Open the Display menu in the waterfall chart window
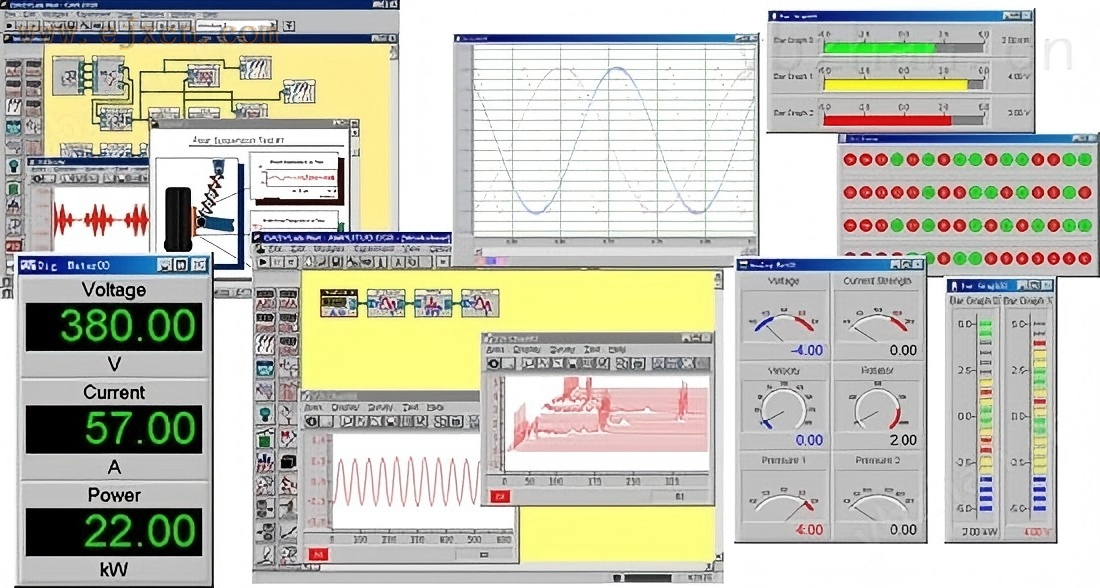Viewport: 1100px width, 588px height. [x=527, y=349]
